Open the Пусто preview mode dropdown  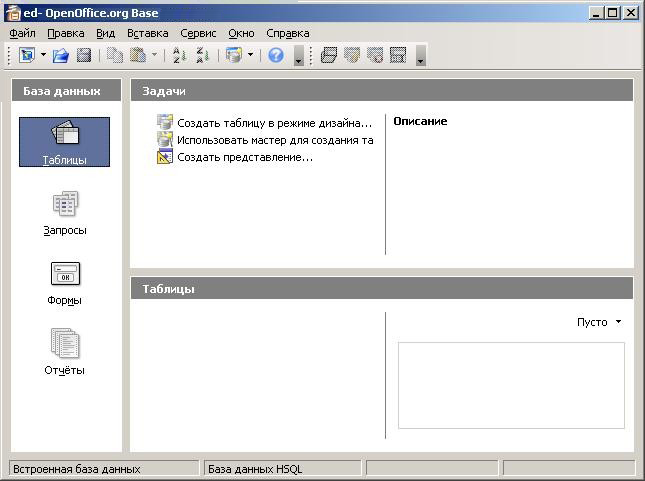point(599,322)
